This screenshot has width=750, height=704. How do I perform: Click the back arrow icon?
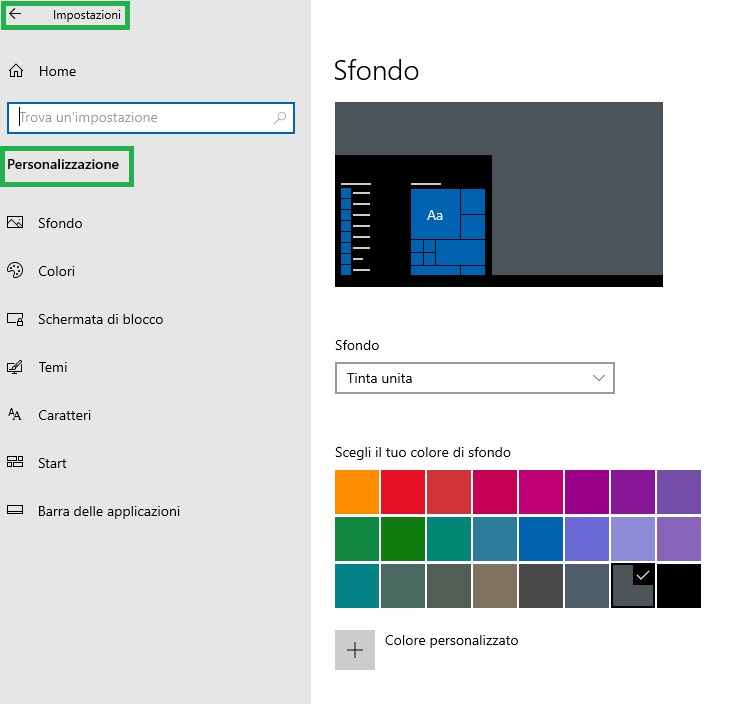pos(15,14)
